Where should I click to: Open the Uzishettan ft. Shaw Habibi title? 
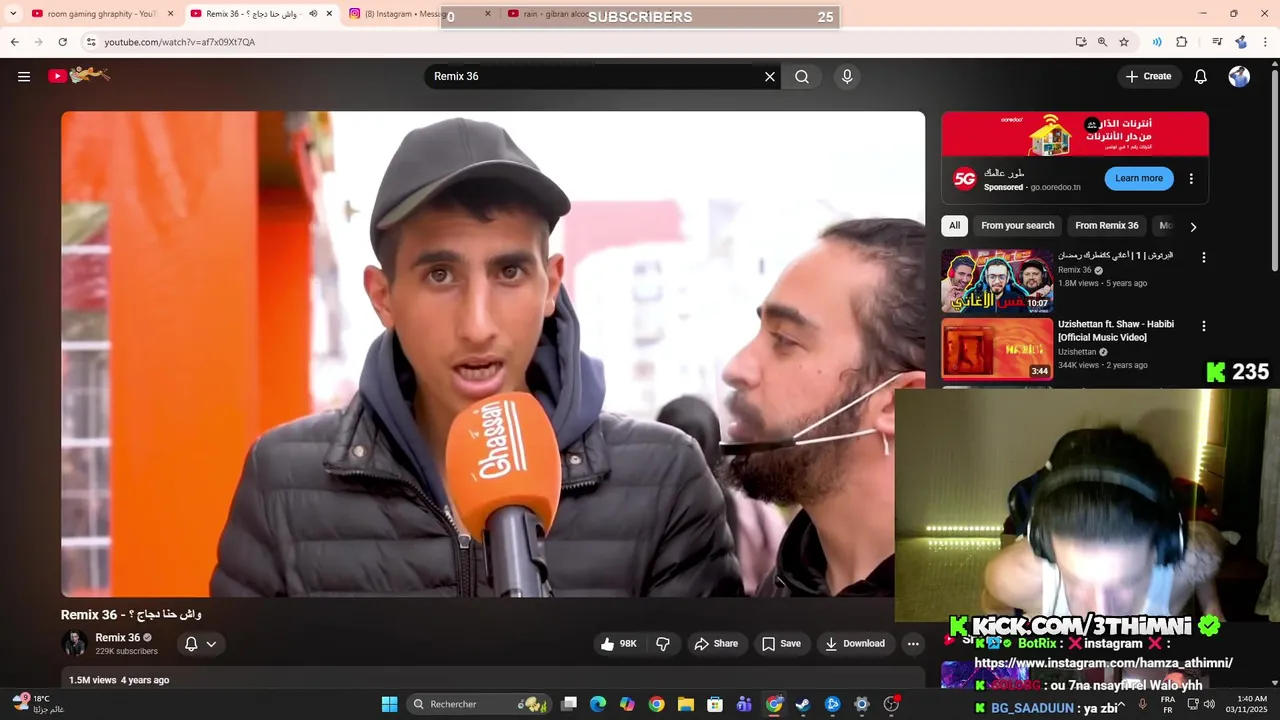tap(1116, 331)
